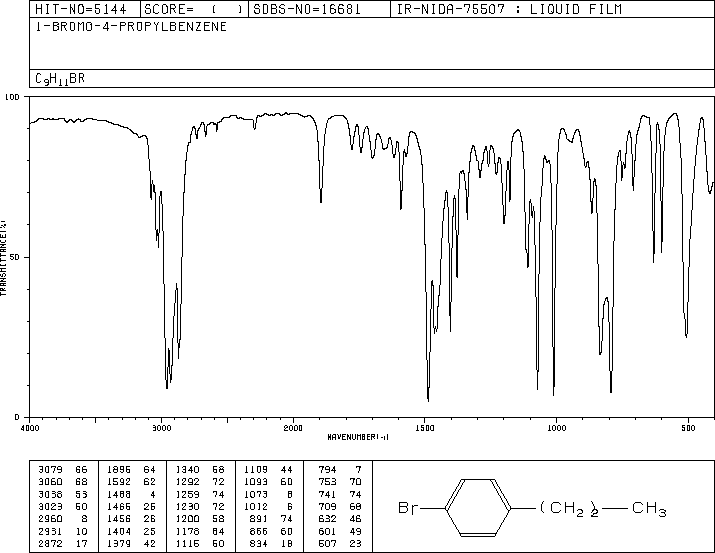Click the 50 label on transmittance axis
715x553 pixels.
[15, 257]
